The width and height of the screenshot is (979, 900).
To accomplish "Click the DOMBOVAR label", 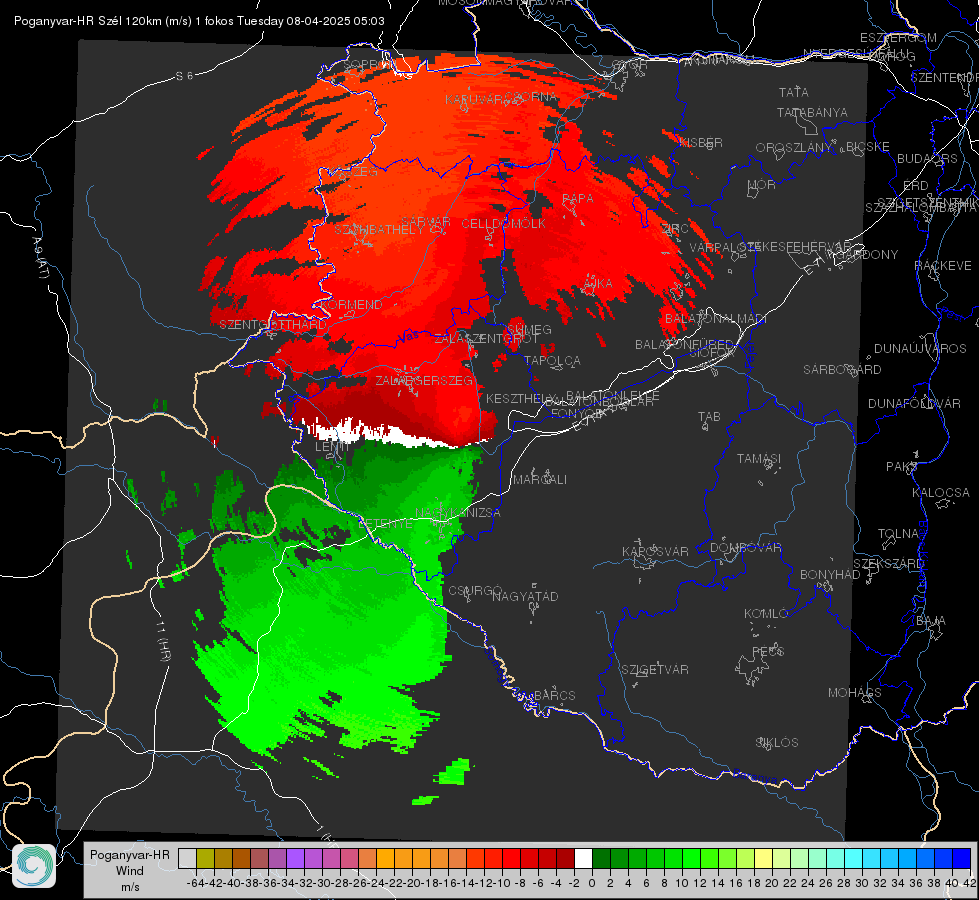I will coord(745,548).
